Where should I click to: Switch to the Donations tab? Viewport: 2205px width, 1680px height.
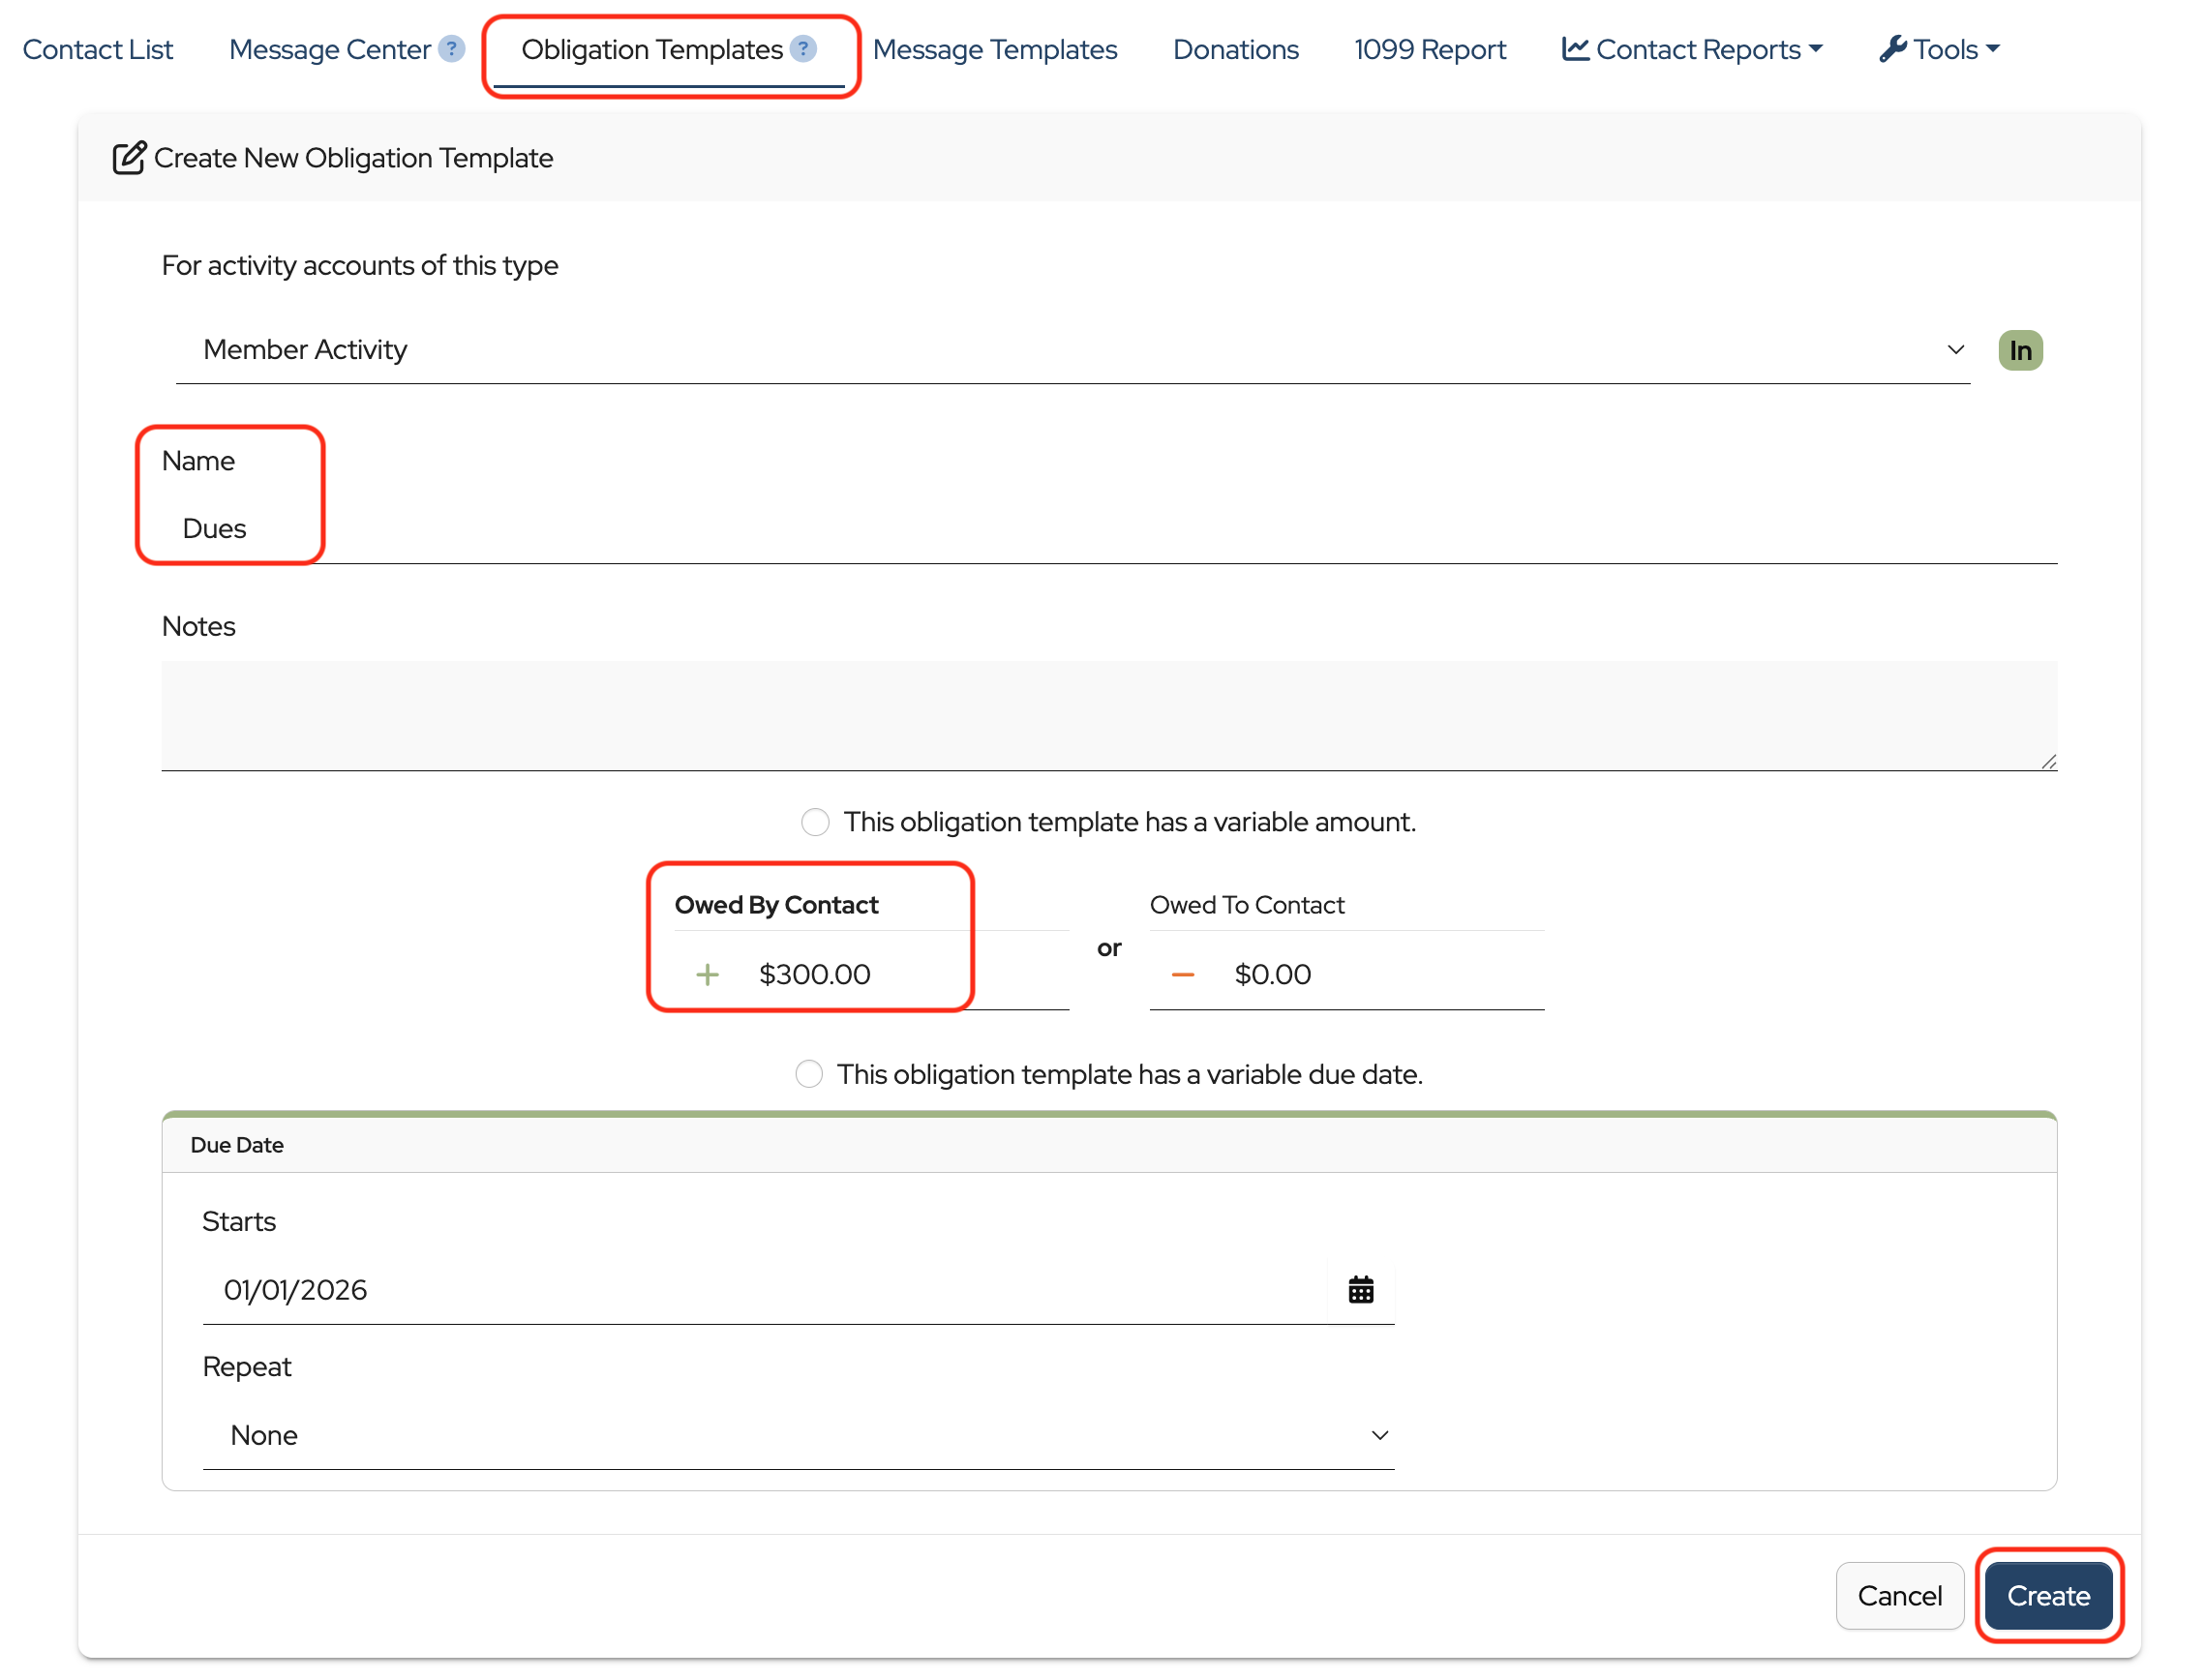point(1235,49)
